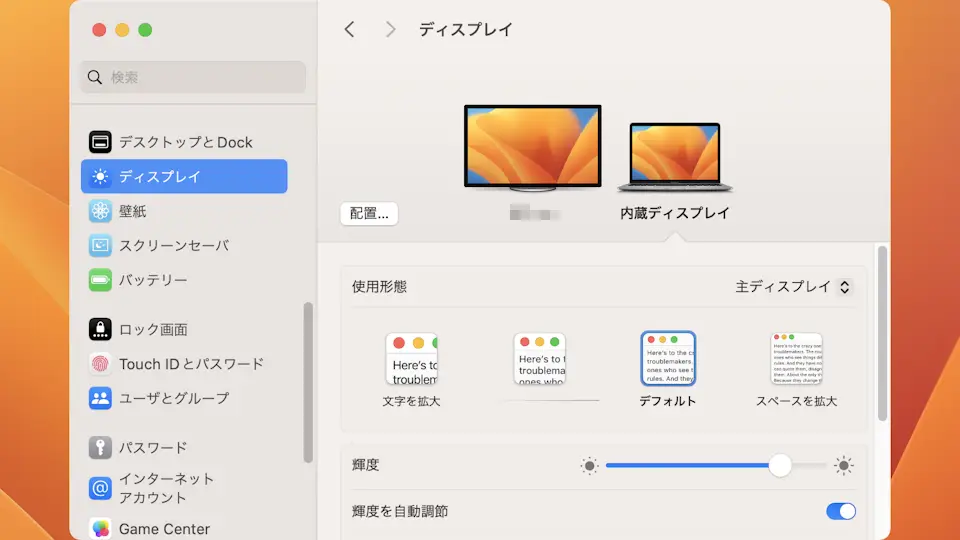
Task: Go back with the left chevron
Action: pos(349,30)
